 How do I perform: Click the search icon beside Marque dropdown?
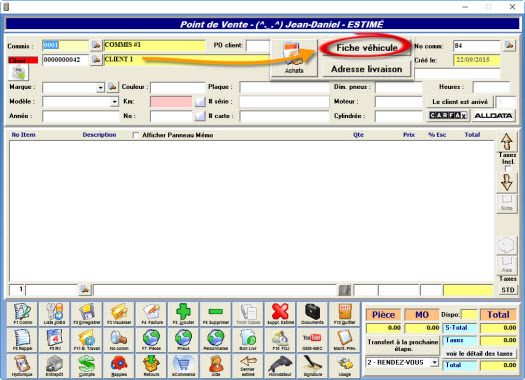pyautogui.click(x=112, y=87)
